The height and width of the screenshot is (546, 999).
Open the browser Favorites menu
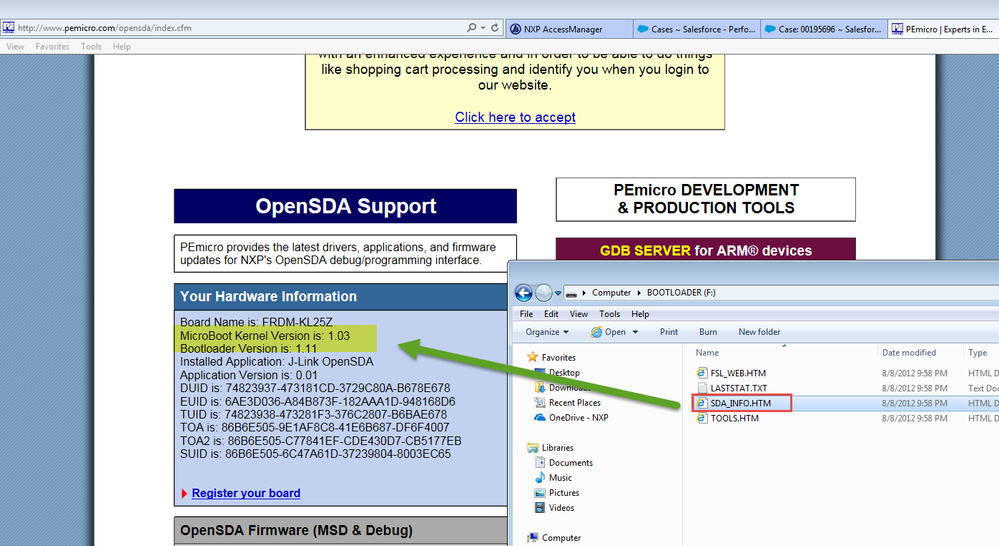coord(52,47)
